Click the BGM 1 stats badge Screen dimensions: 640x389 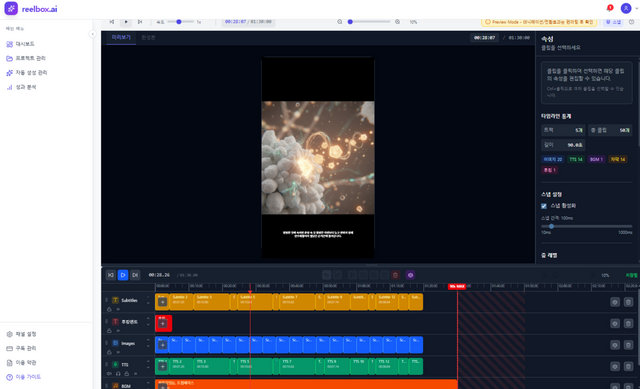click(x=596, y=159)
